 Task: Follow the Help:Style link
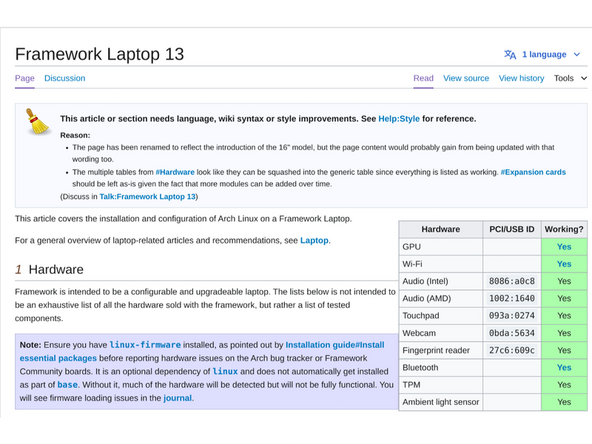399,119
